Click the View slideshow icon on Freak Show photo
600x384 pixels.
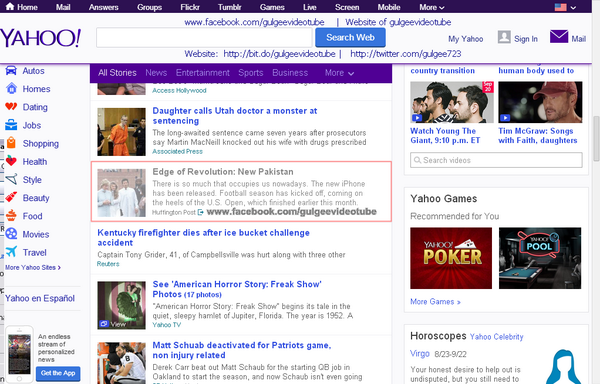point(104,324)
